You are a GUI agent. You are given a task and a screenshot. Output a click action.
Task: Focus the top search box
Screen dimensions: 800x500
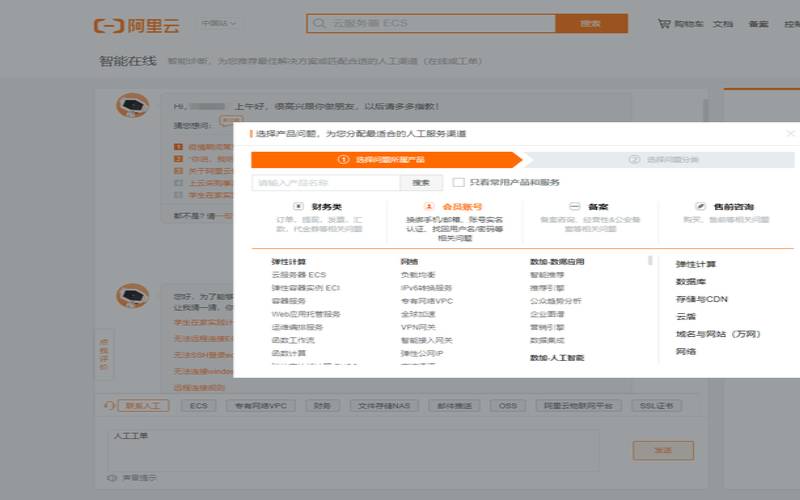coord(432,23)
